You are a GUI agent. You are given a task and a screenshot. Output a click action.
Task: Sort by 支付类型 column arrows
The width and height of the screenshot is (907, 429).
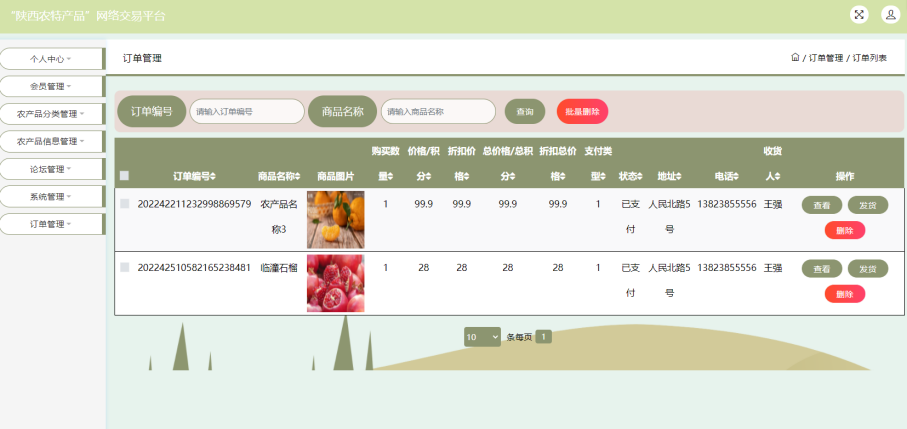coord(603,177)
